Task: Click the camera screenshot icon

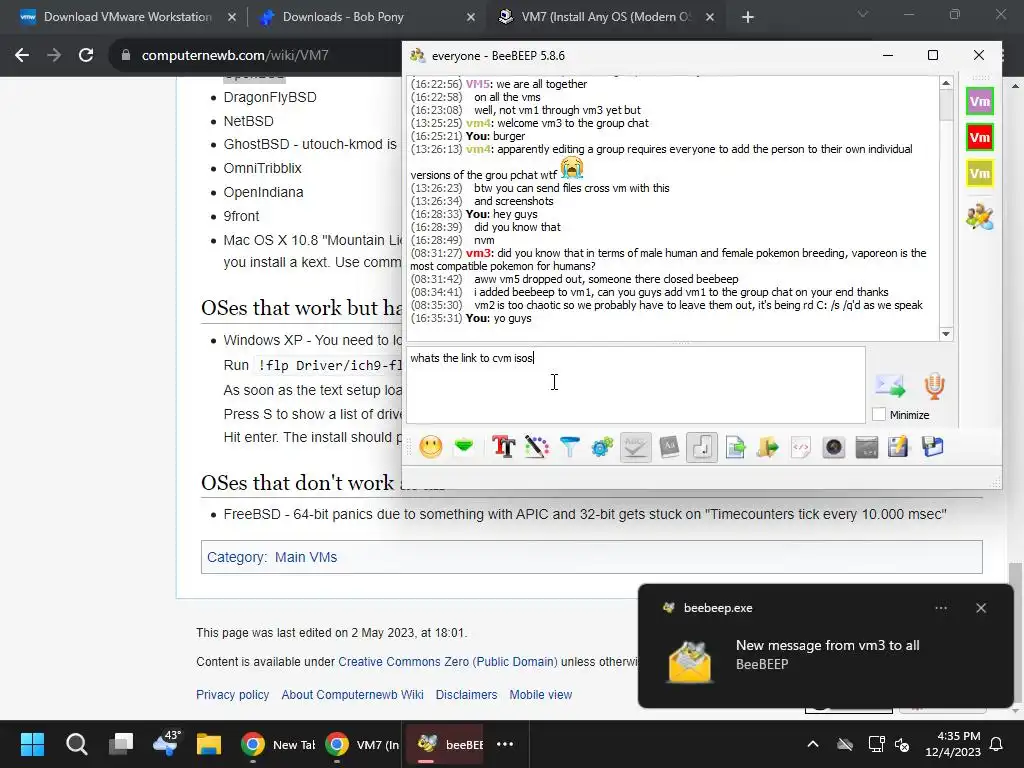Action: coord(834,447)
